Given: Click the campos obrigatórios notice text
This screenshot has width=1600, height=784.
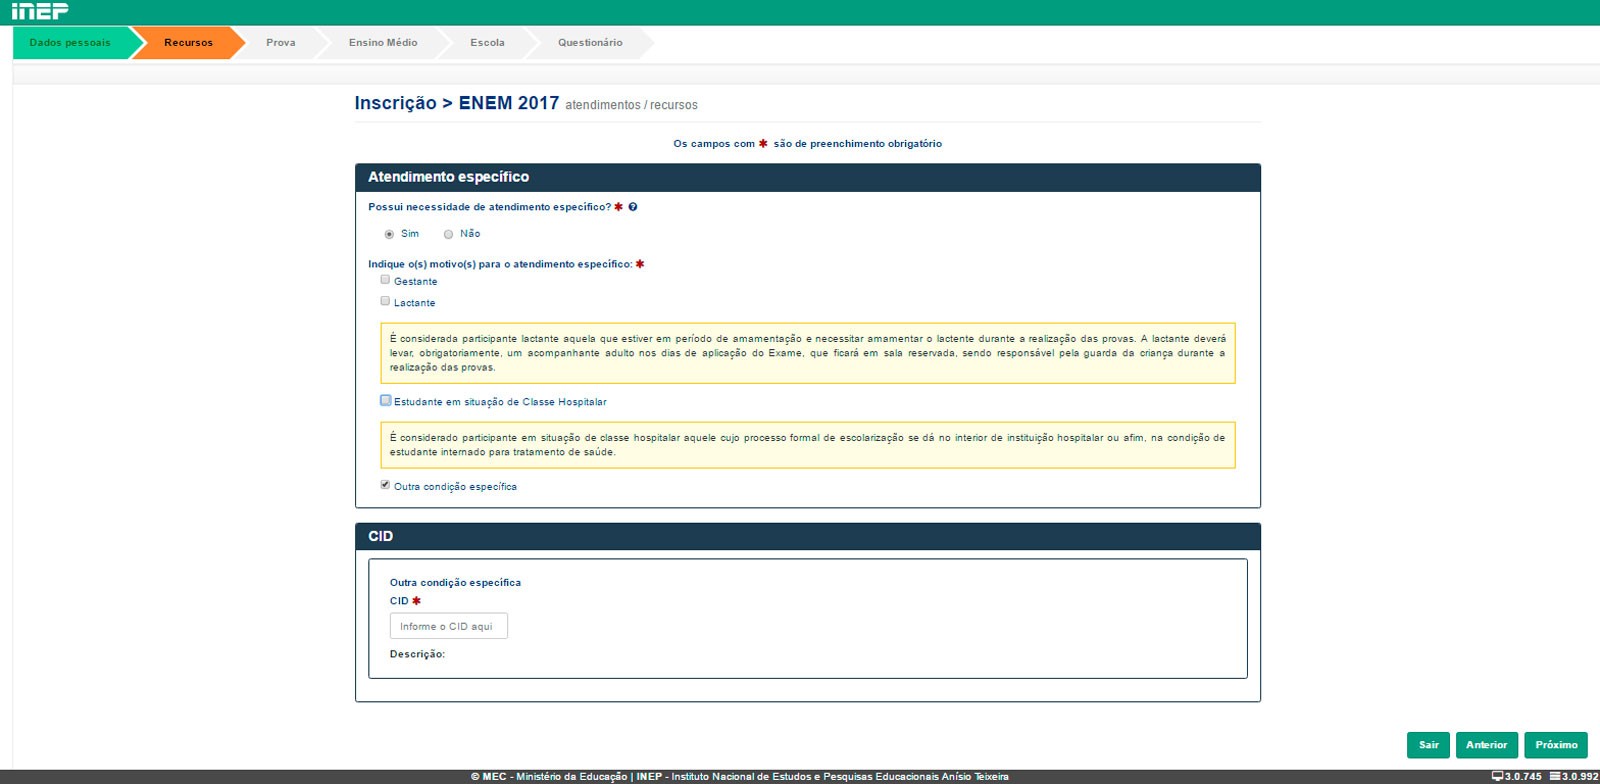Looking at the screenshot, I should (x=807, y=144).
